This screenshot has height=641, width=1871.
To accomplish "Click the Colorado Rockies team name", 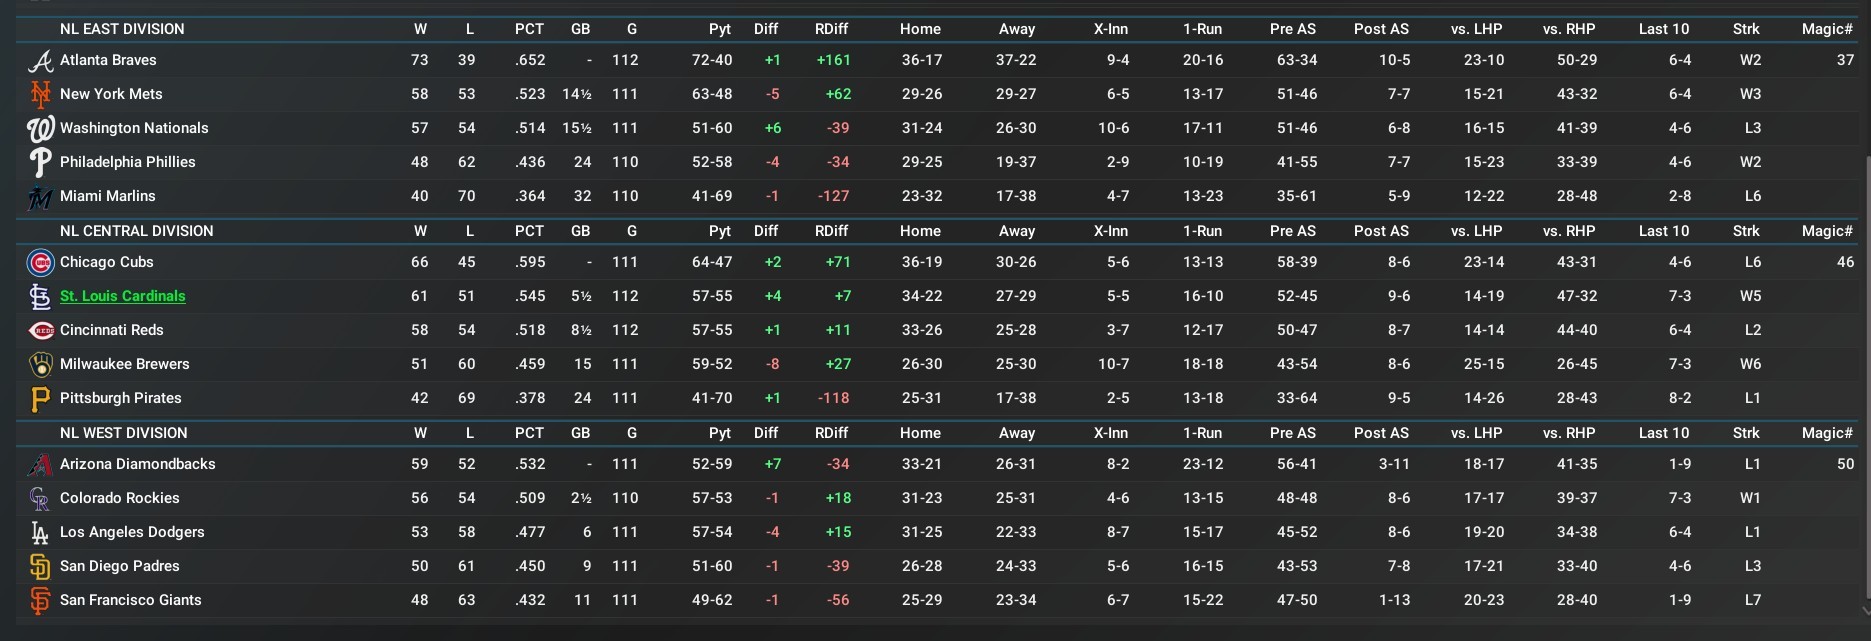I will (x=120, y=498).
